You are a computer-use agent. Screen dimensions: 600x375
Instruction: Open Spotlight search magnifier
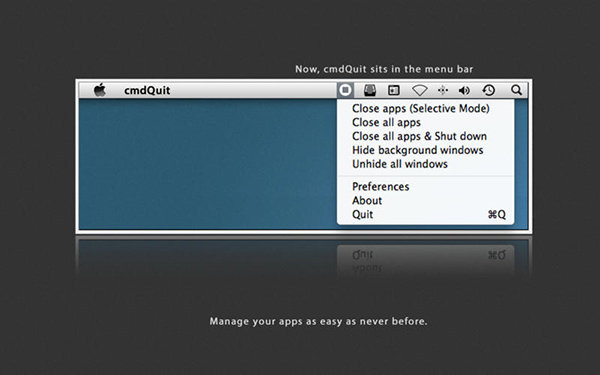tap(516, 90)
